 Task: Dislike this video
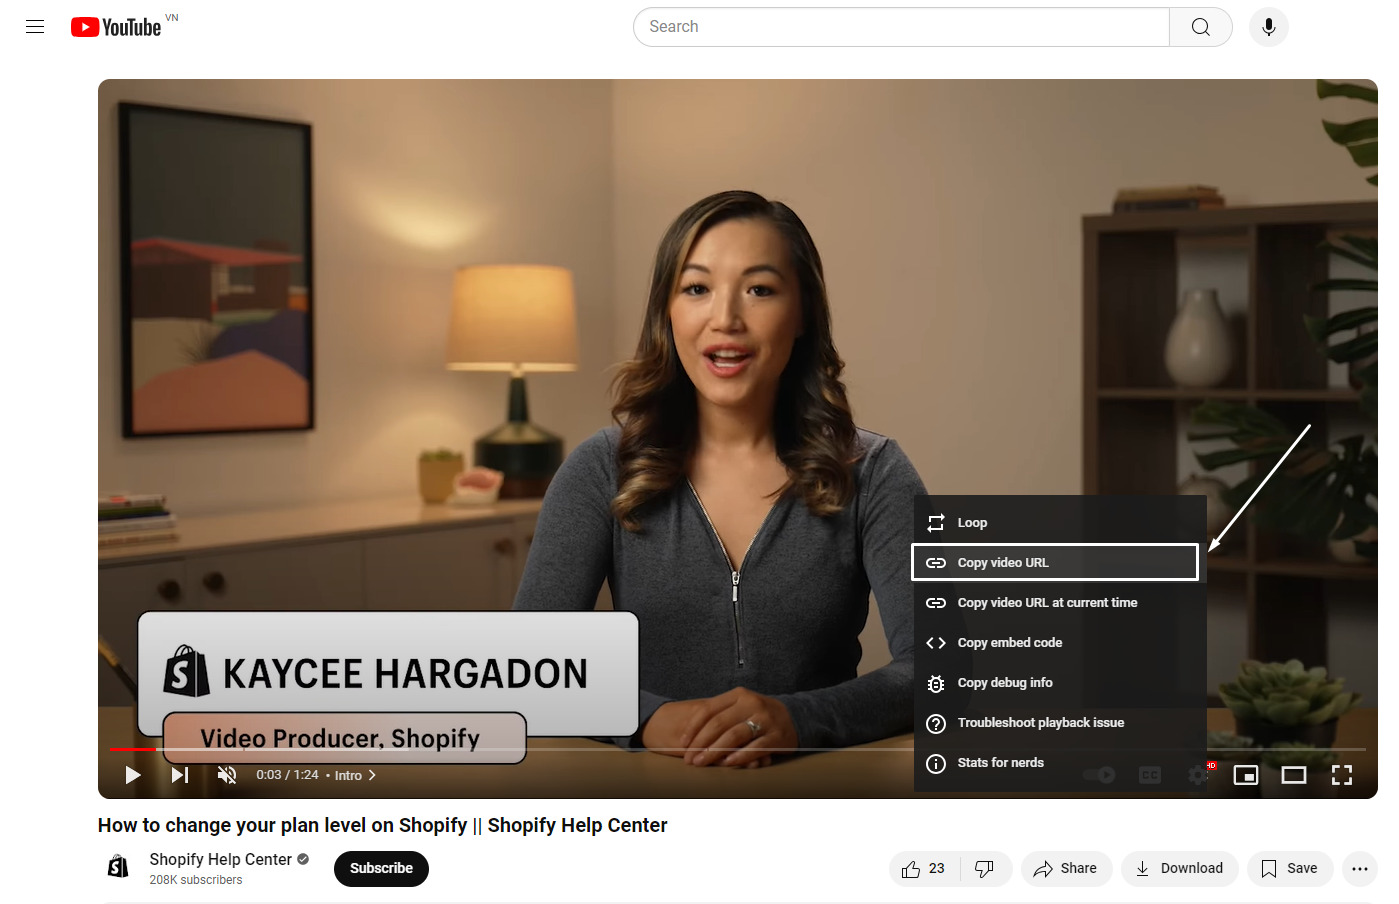(x=985, y=869)
